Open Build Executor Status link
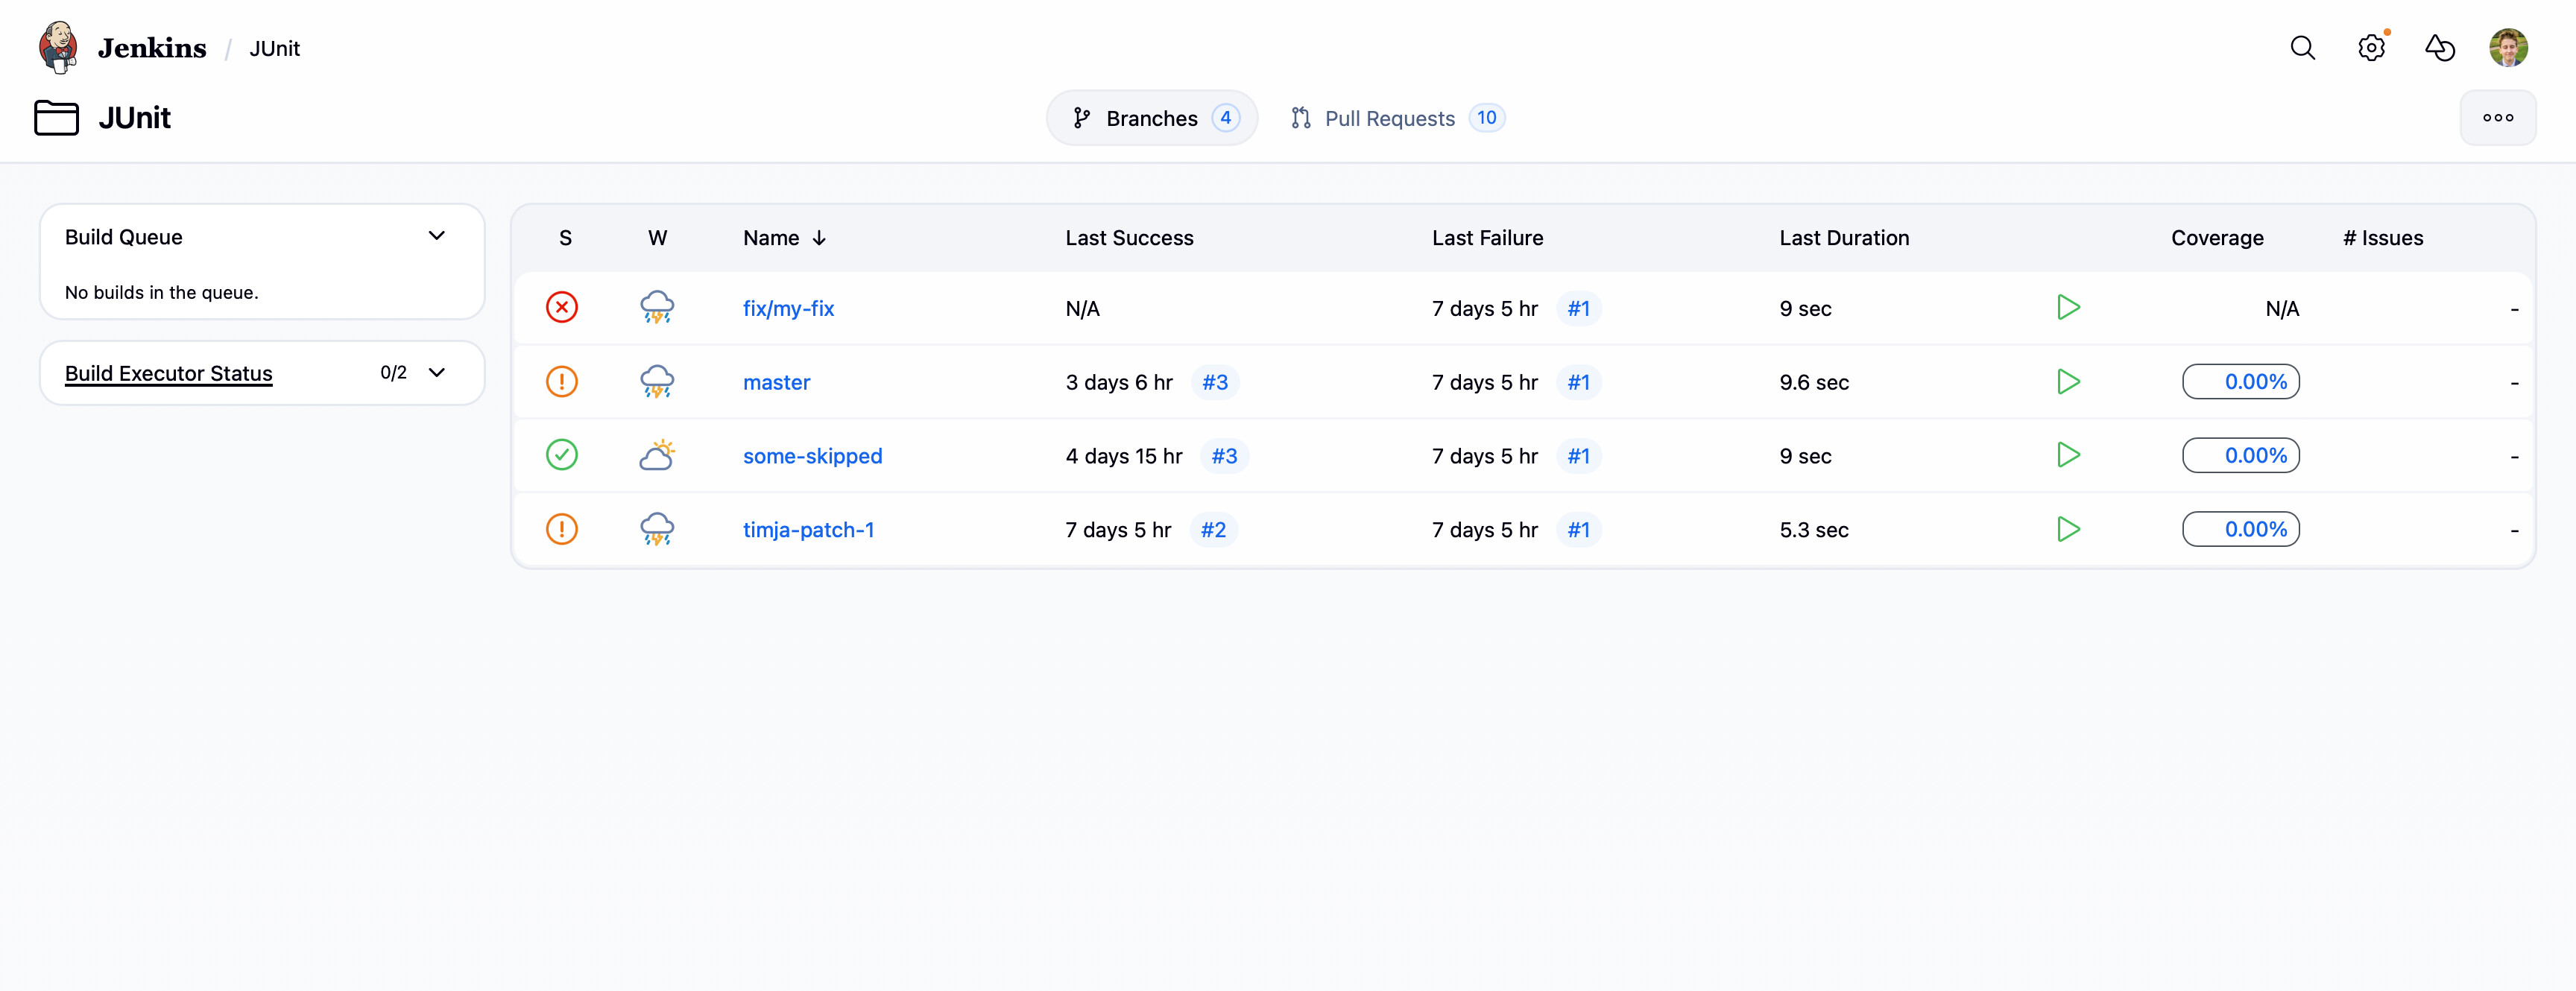 tap(168, 373)
